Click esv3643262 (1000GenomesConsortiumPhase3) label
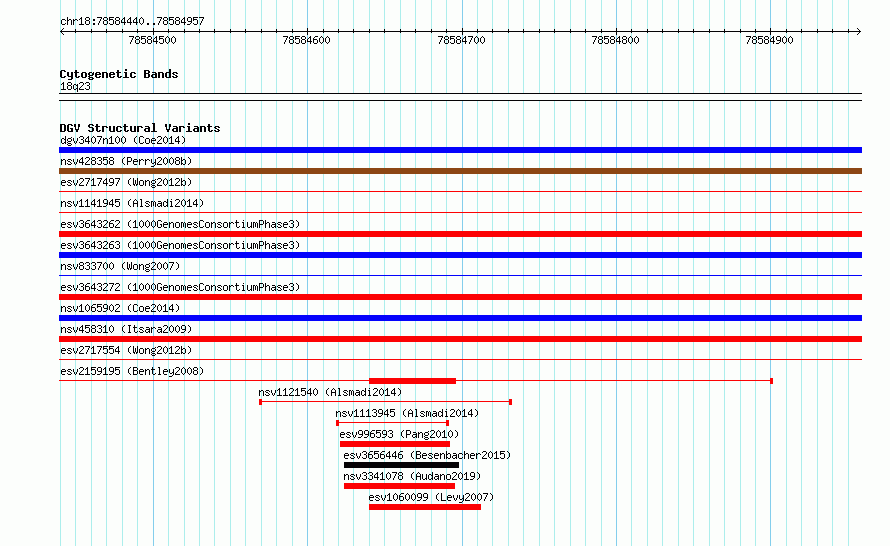Screen dimensions: 890x546 tap(180, 224)
